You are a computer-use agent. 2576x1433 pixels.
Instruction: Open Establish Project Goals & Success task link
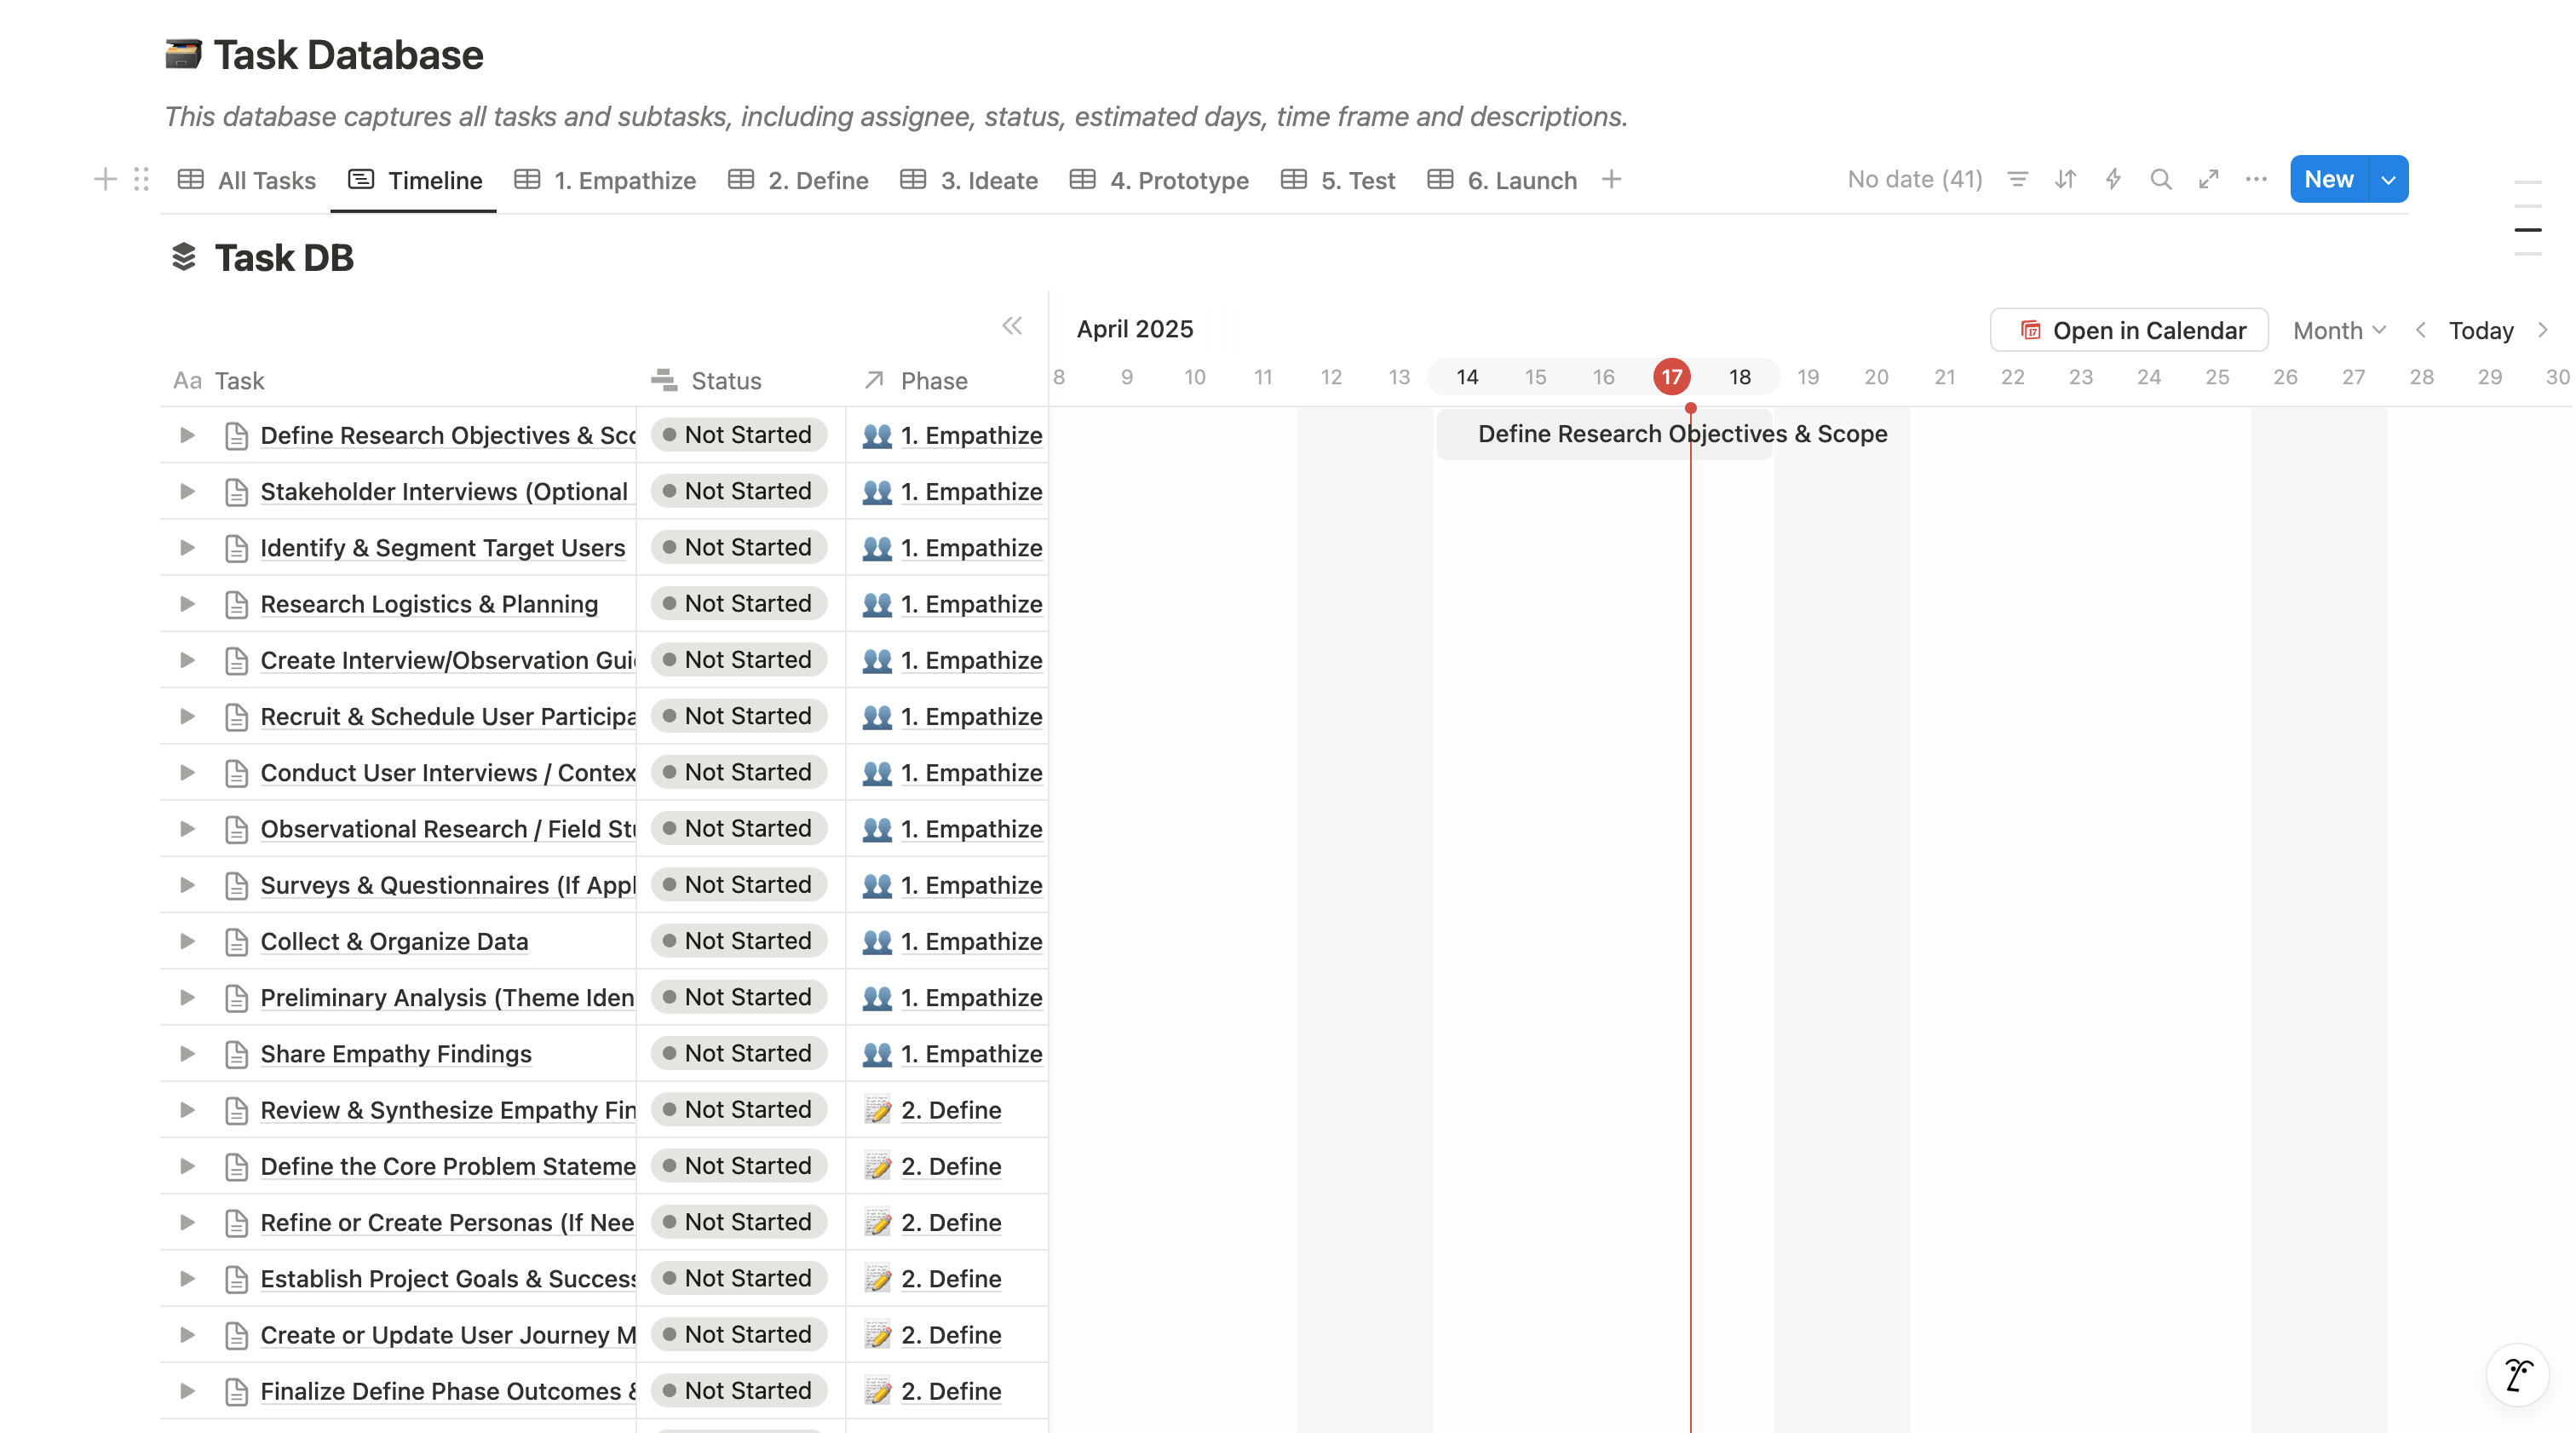point(448,1279)
